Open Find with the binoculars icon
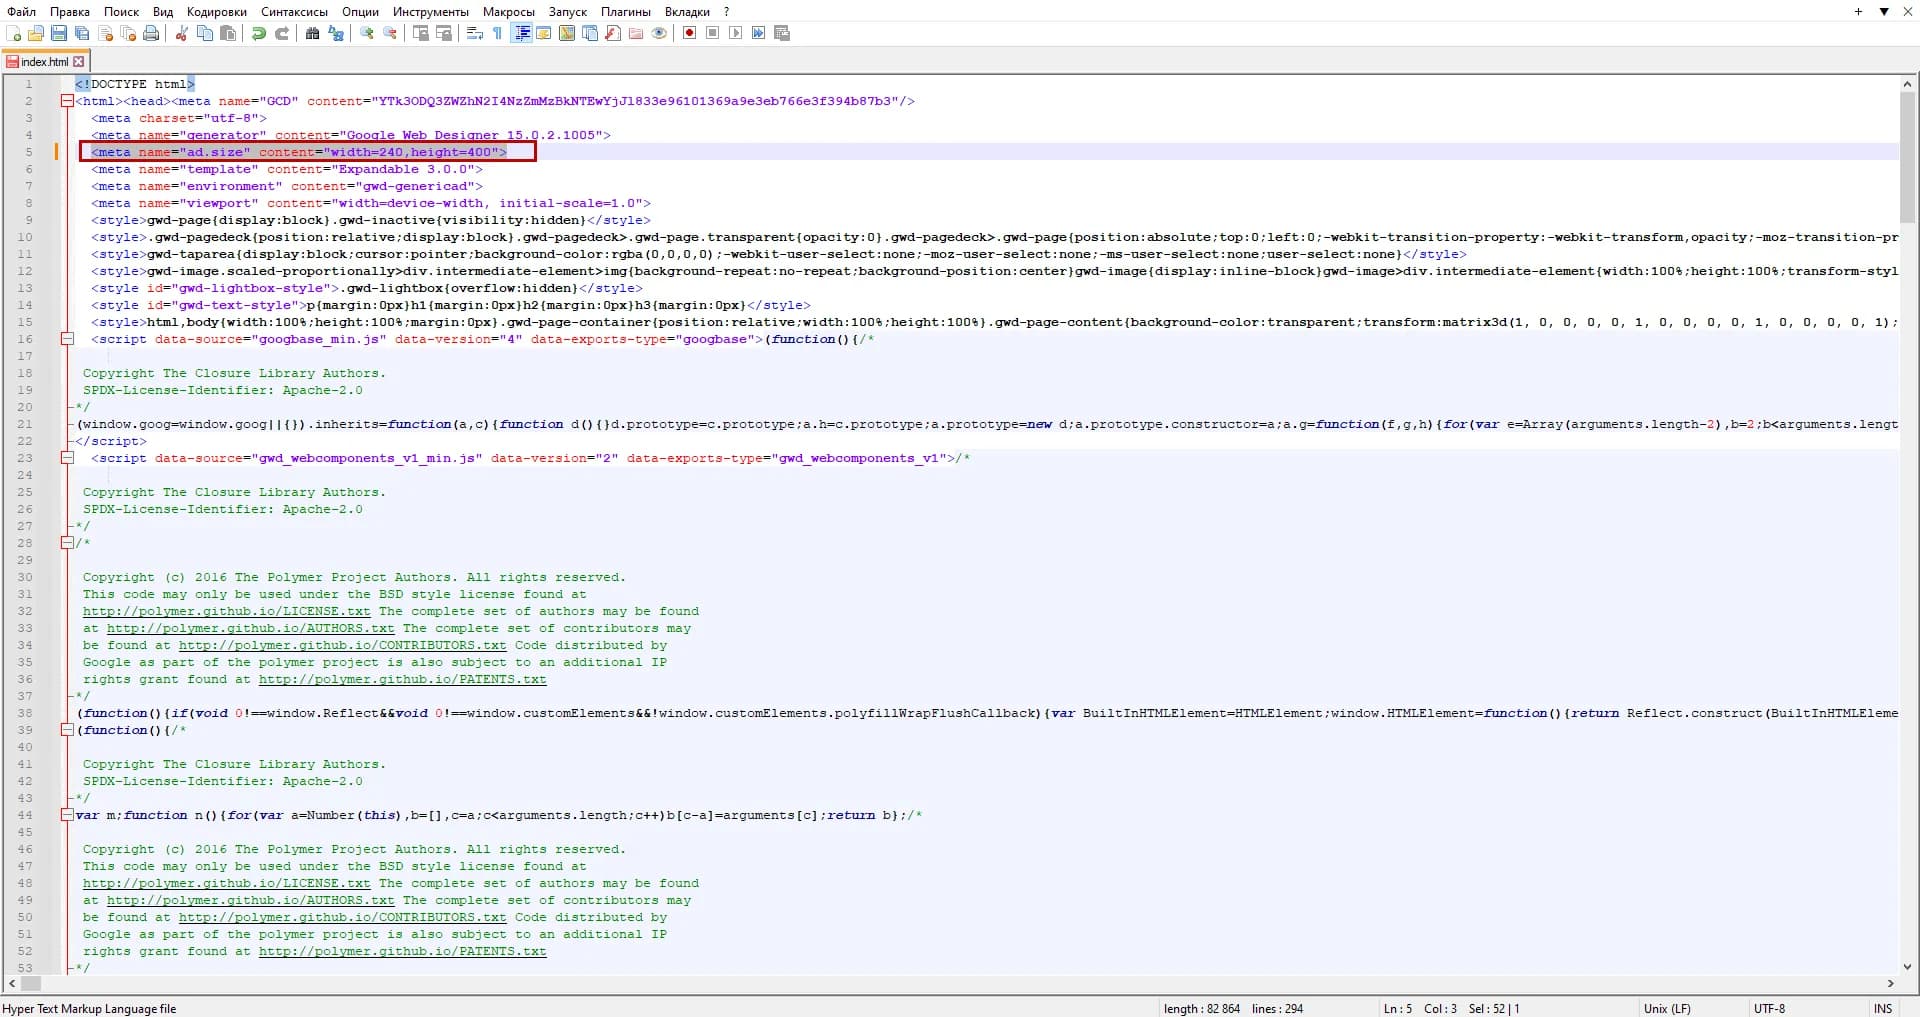 tap(313, 33)
